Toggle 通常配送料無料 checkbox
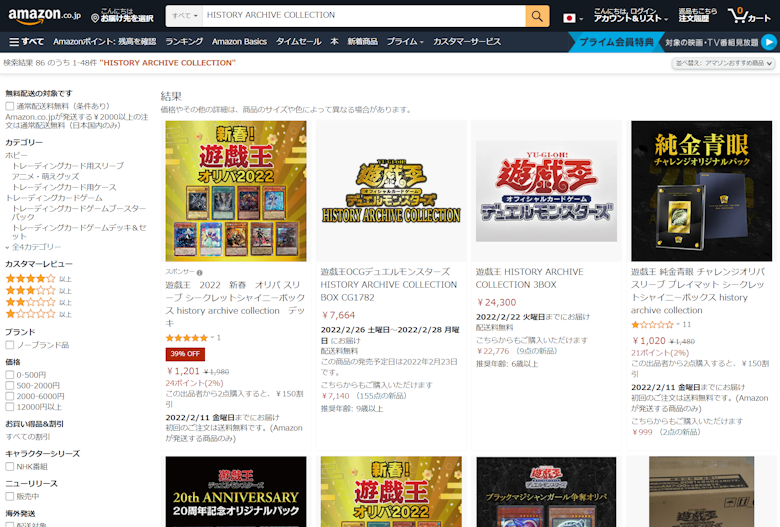Screen dimensions: 780x527 pyautogui.click(x=9, y=106)
